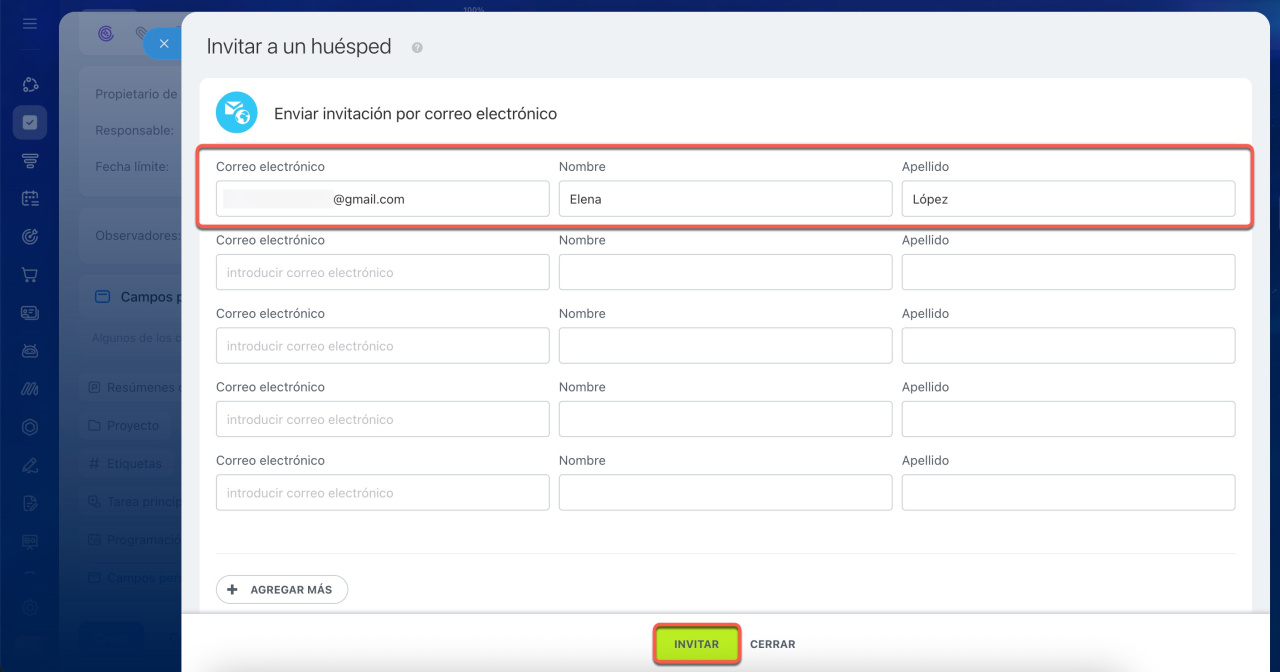Focus the fourth row Nombre field
The height and width of the screenshot is (672, 1280).
click(x=725, y=419)
